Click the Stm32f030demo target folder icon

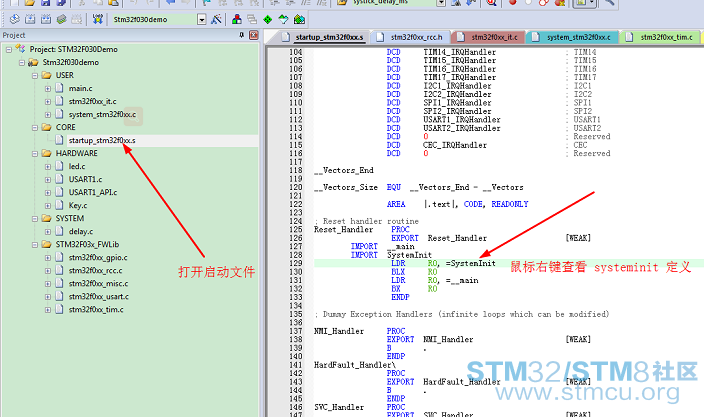[x=33, y=62]
